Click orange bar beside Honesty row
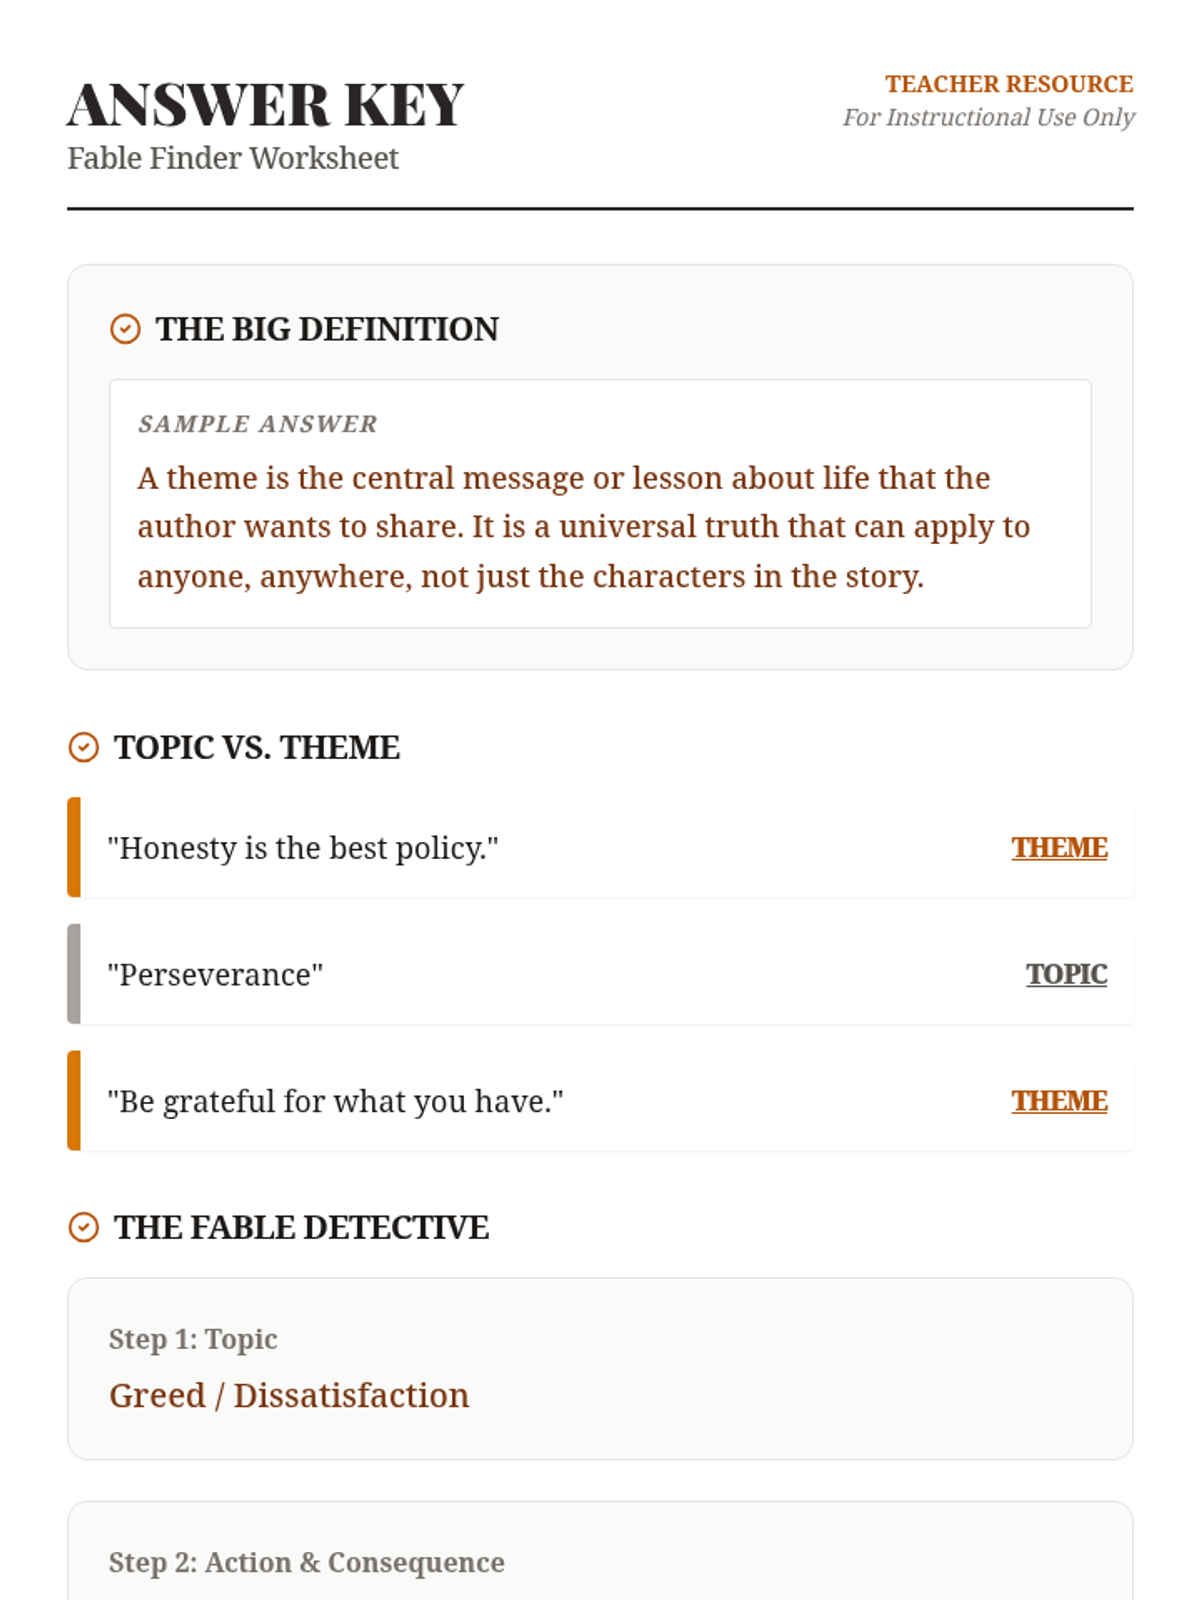The image size is (1200, 1600). click(x=74, y=848)
